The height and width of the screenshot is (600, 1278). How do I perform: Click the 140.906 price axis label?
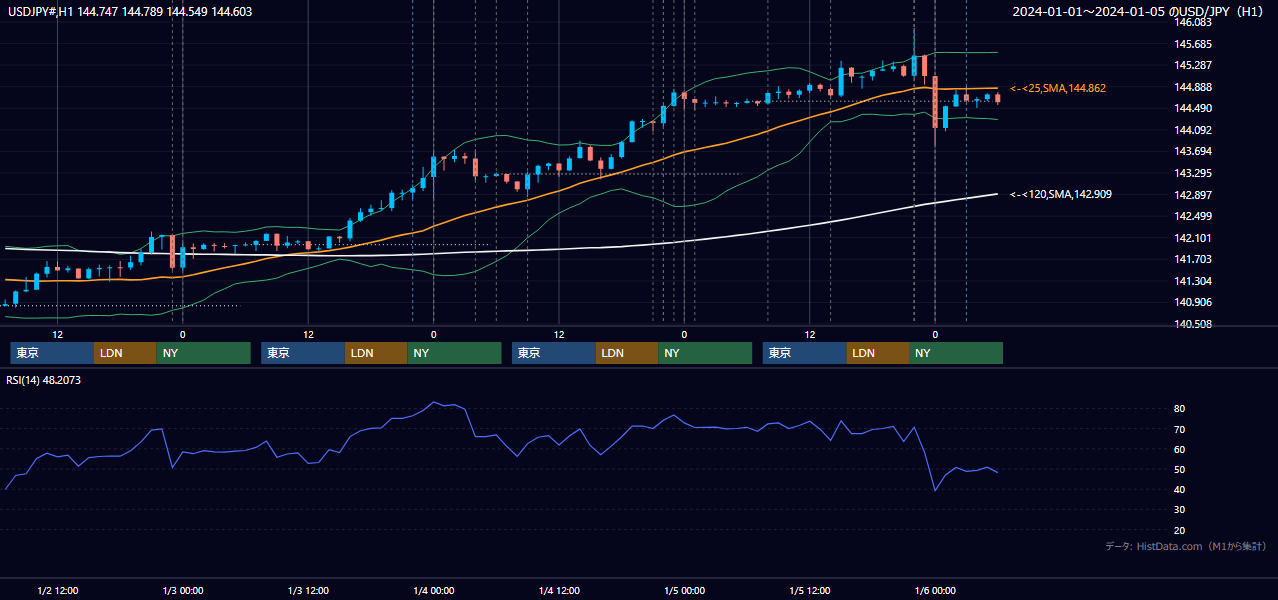[x=1194, y=302]
